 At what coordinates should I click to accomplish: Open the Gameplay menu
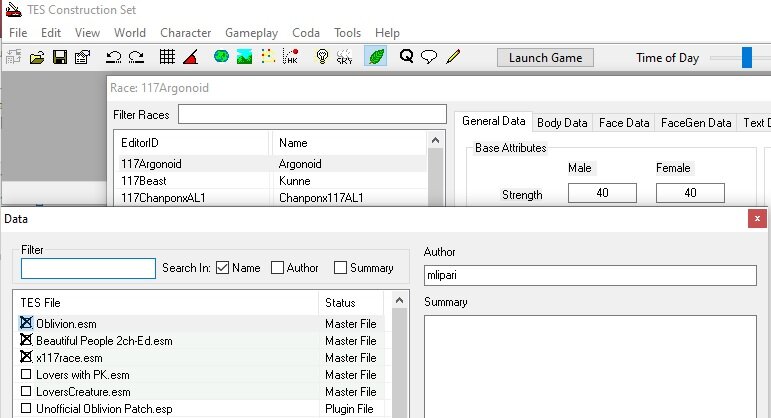(251, 33)
